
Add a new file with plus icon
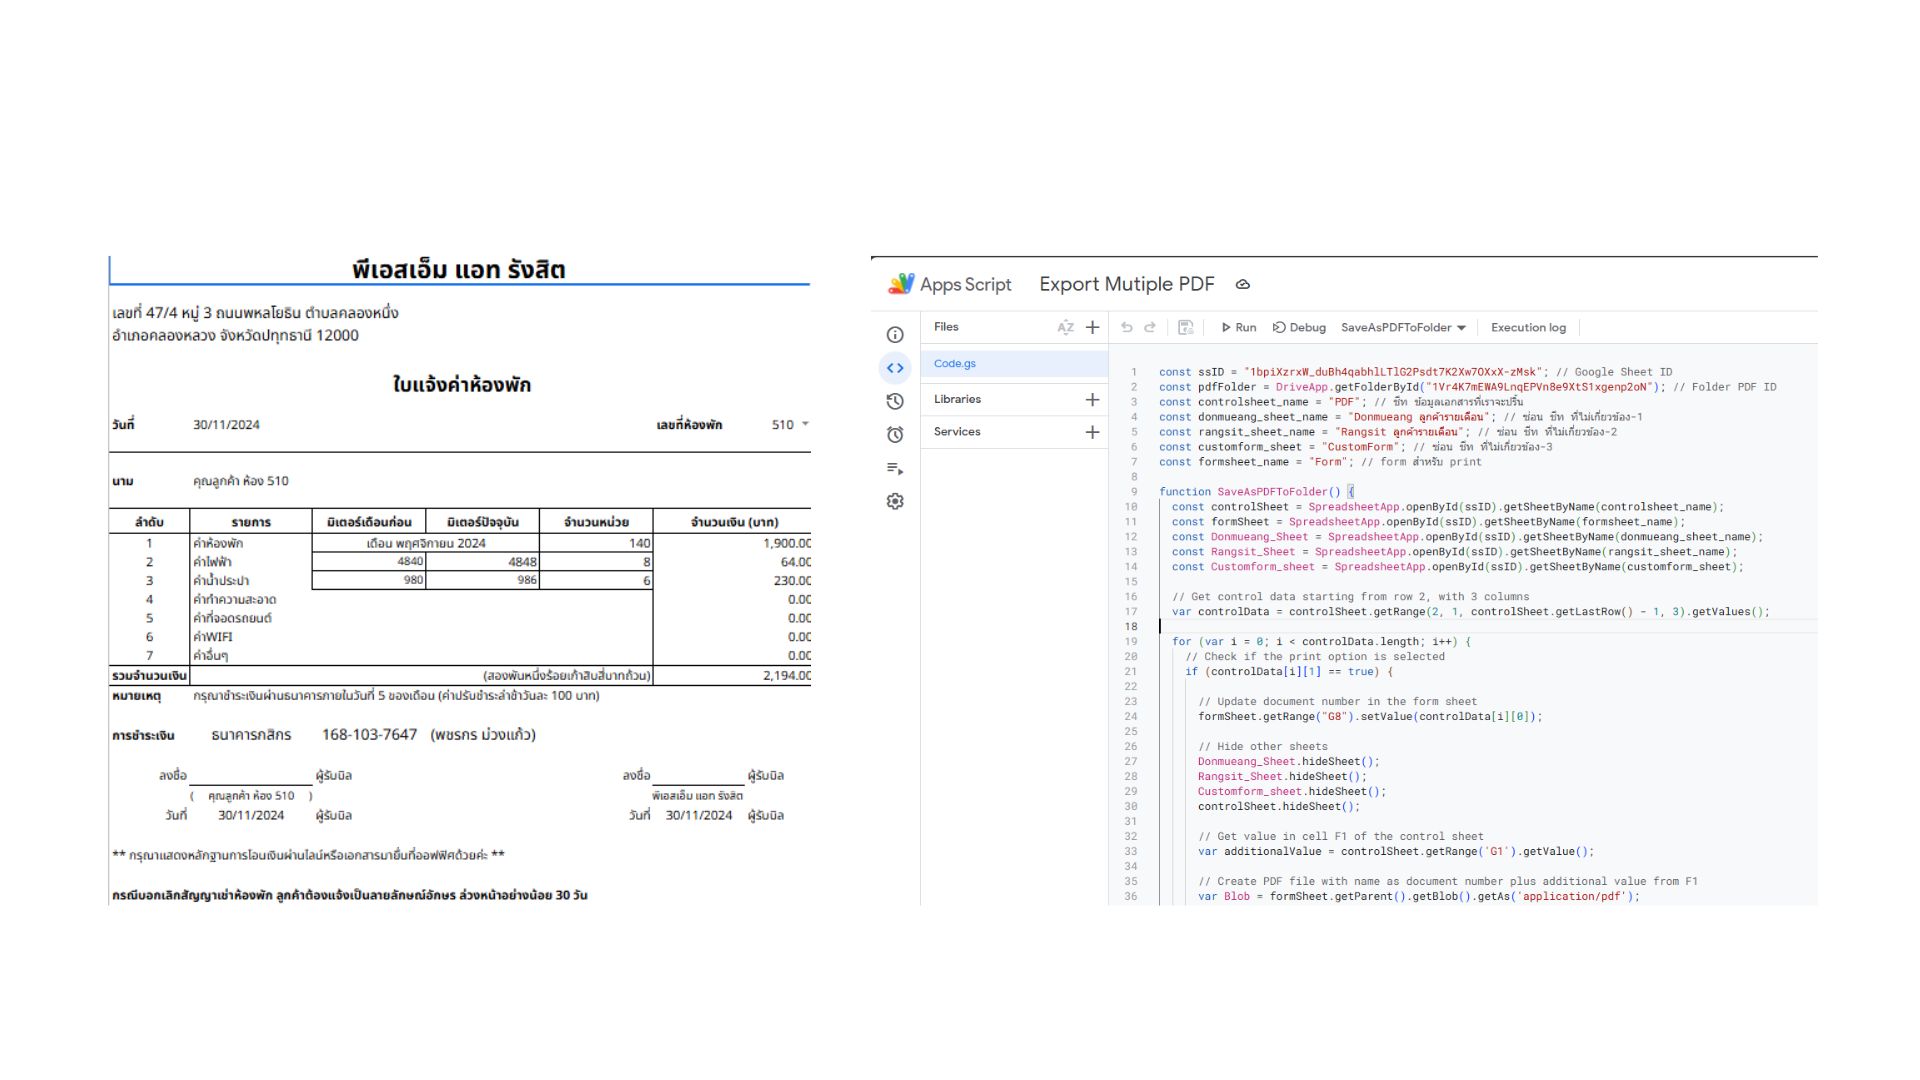[1092, 327]
